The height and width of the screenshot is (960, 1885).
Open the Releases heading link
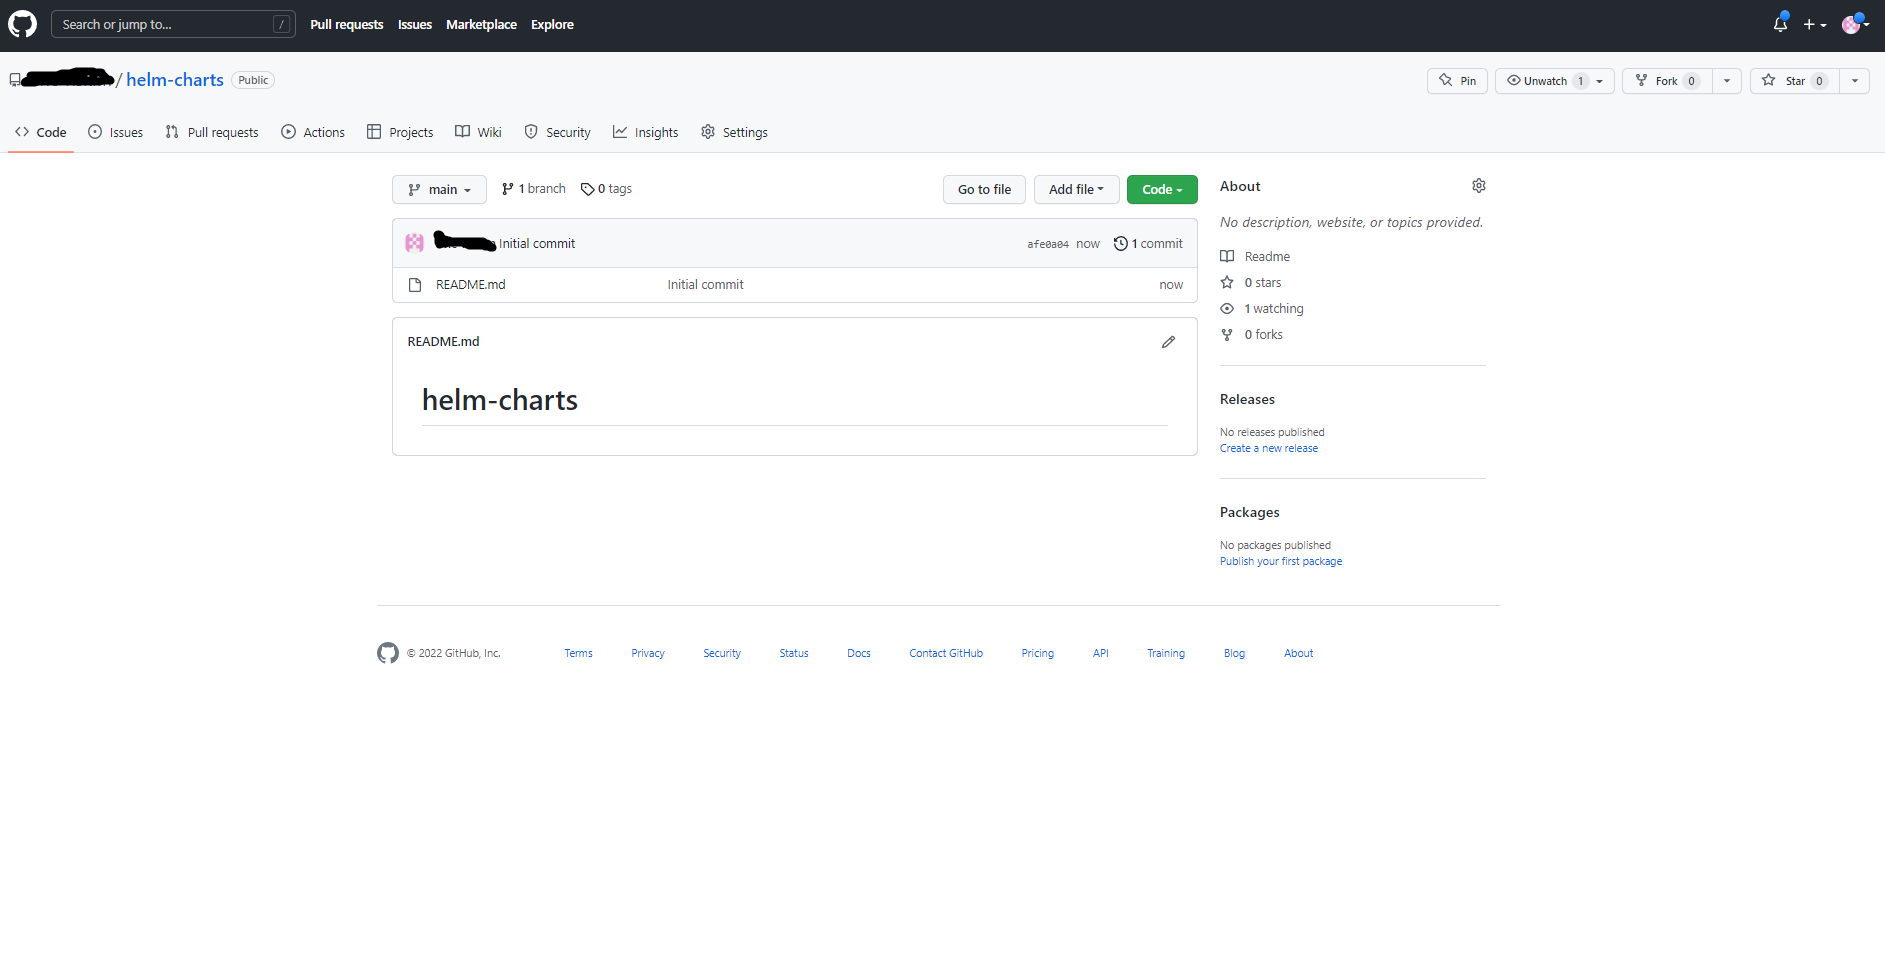coord(1247,399)
